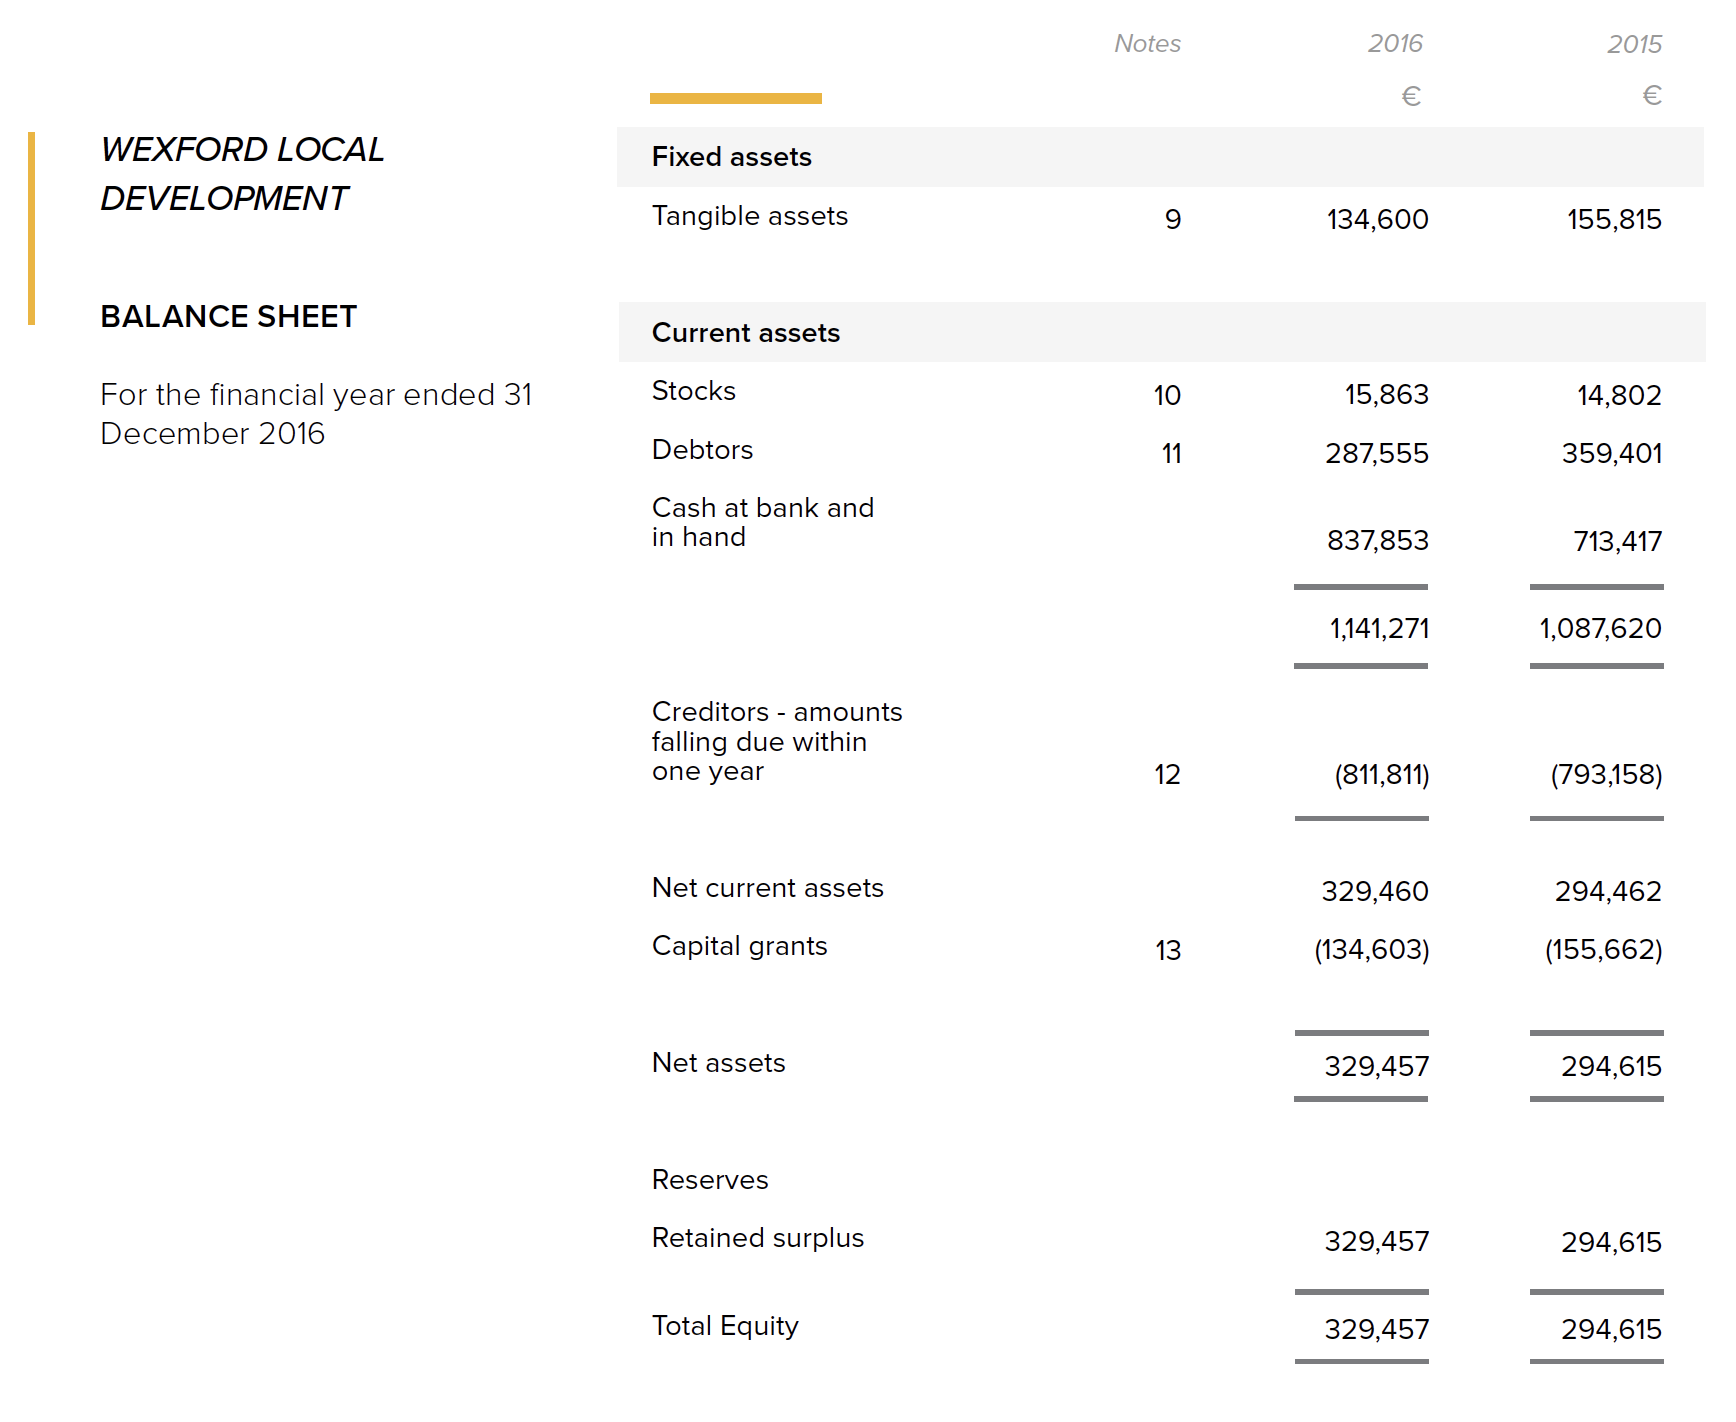Click the 'Stocks' row label
The width and height of the screenshot is (1736, 1422).
coord(693,391)
